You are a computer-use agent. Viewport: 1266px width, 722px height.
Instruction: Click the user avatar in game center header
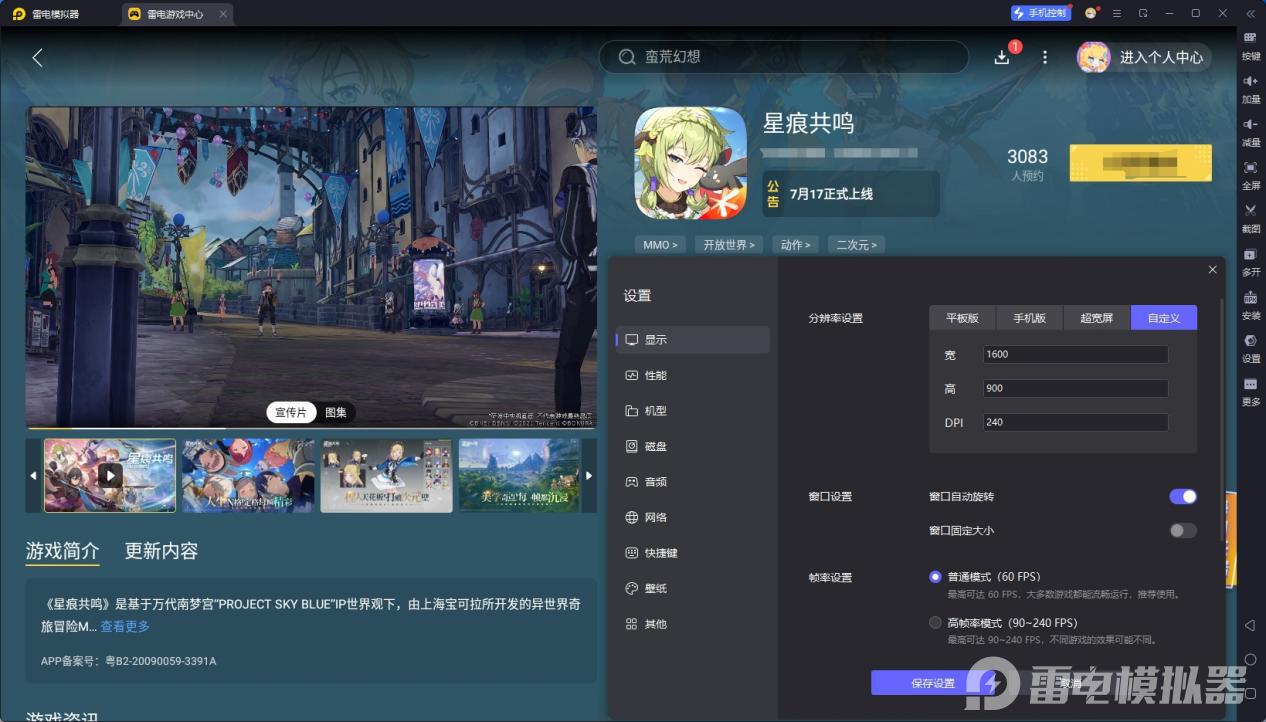click(1093, 57)
